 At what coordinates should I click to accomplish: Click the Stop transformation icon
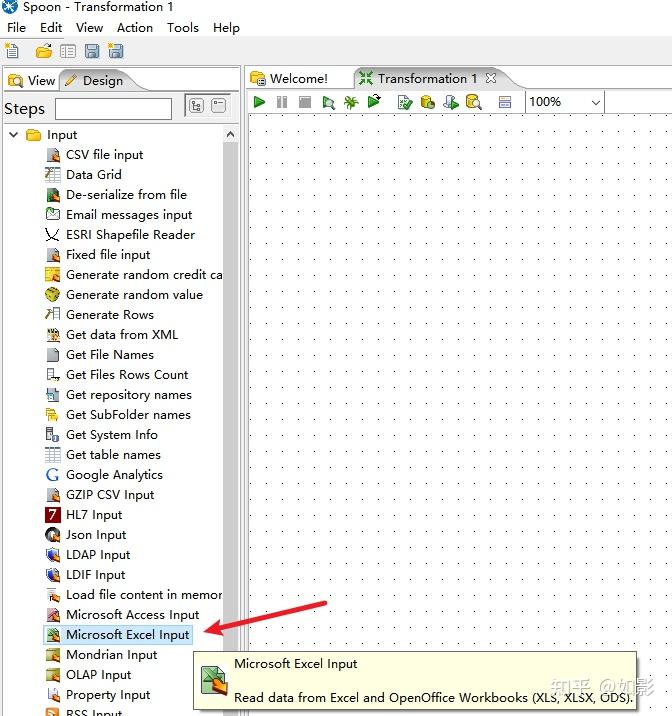304,102
